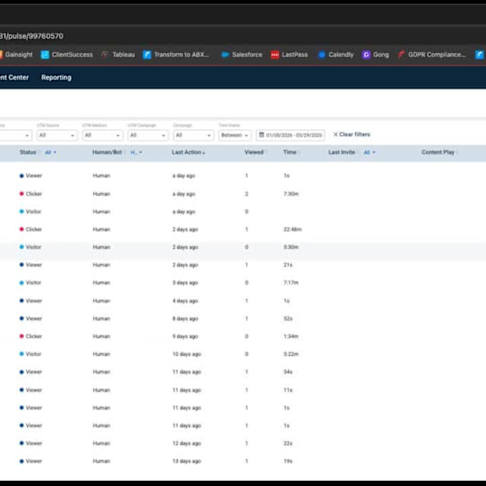Click Visitor status dot in 8.30m row
The height and width of the screenshot is (486, 486).
[22, 247]
